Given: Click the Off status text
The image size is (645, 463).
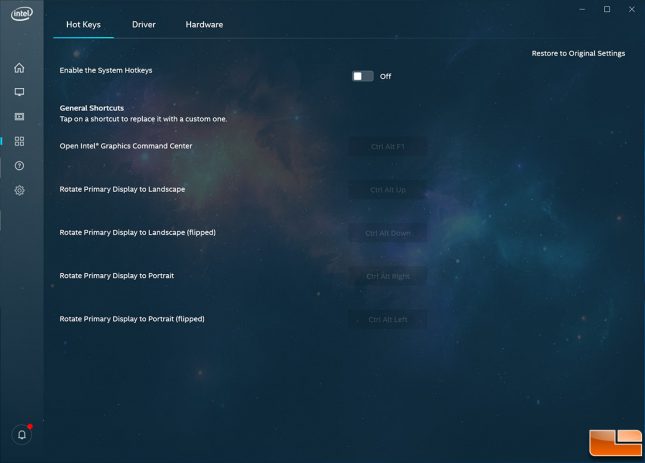Looking at the screenshot, I should click(385, 76).
